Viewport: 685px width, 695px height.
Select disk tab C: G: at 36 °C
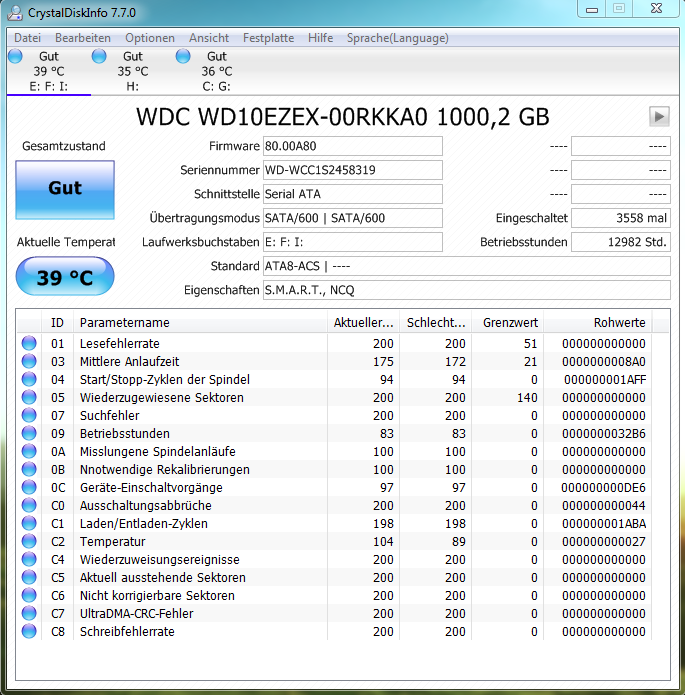coord(216,71)
